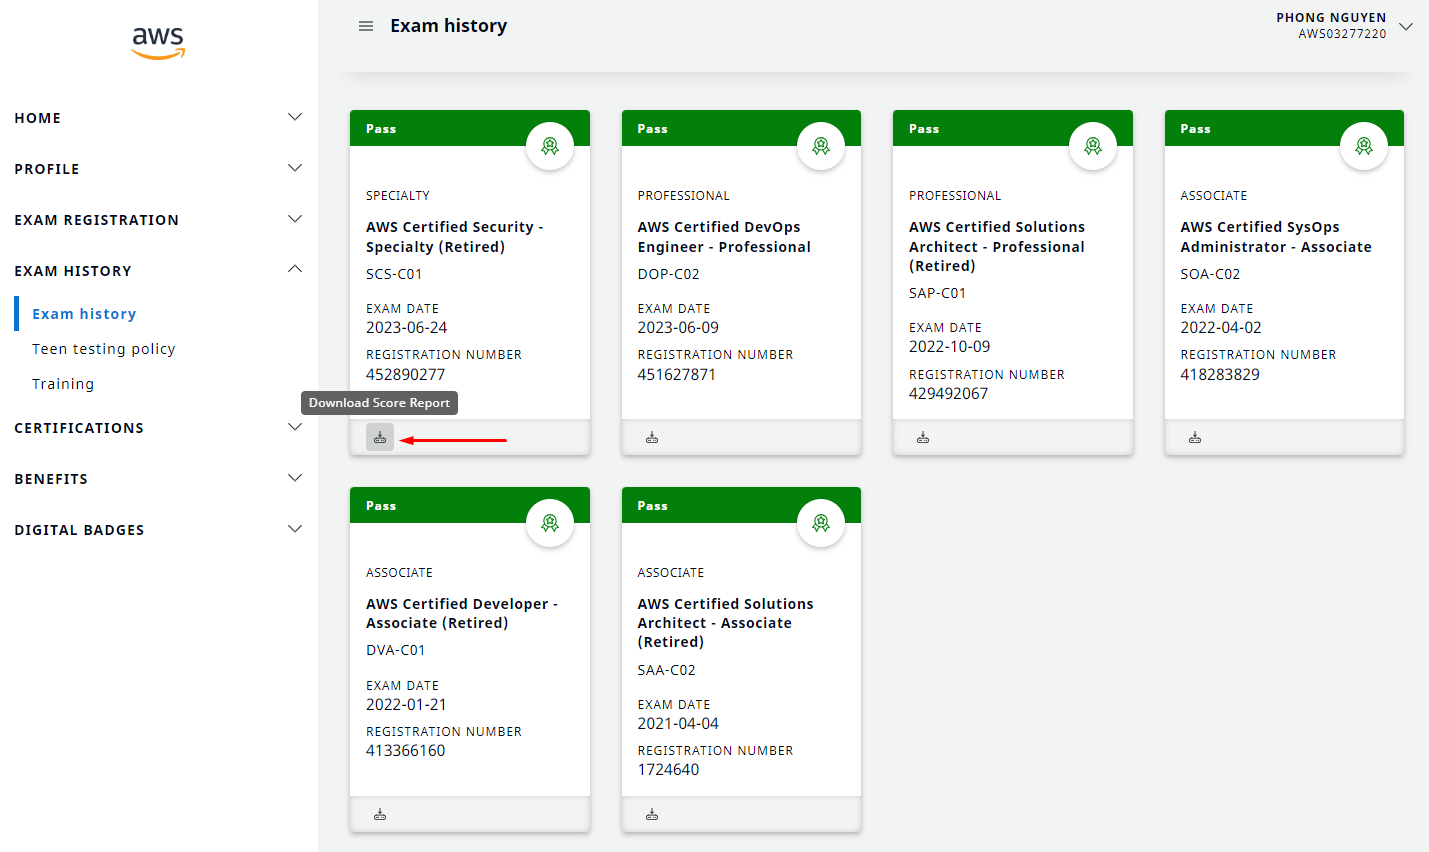The width and height of the screenshot is (1429, 852).
Task: Expand the Digital Badges menu section
Action: 295,529
